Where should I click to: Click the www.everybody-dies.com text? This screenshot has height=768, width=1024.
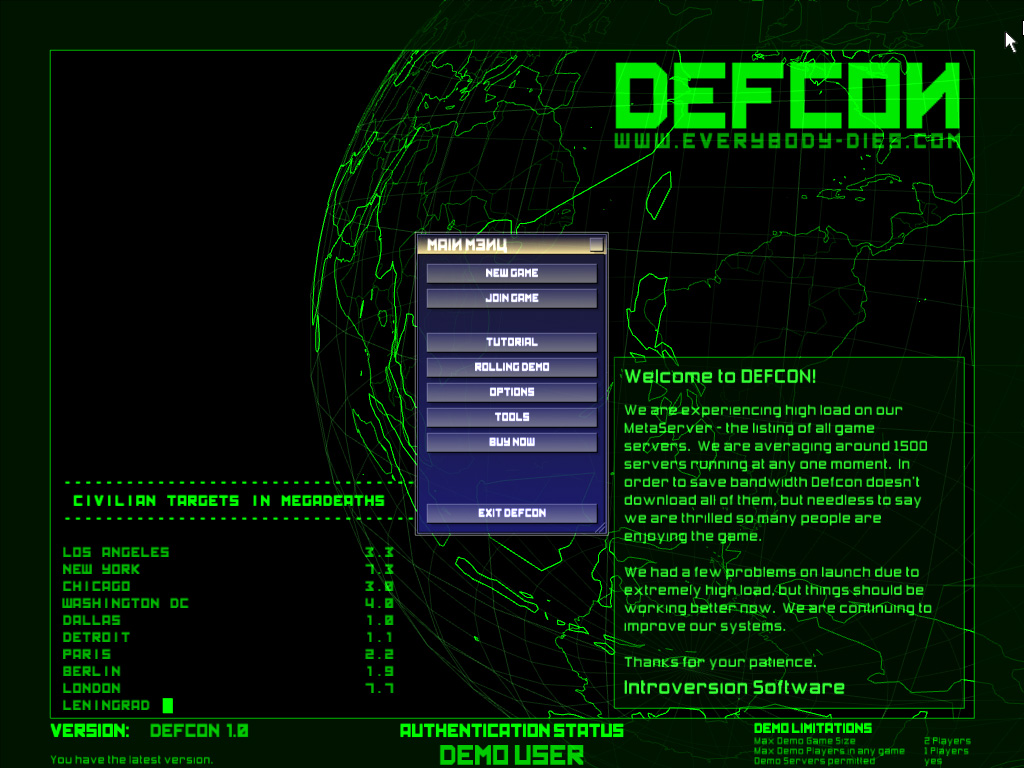(788, 140)
